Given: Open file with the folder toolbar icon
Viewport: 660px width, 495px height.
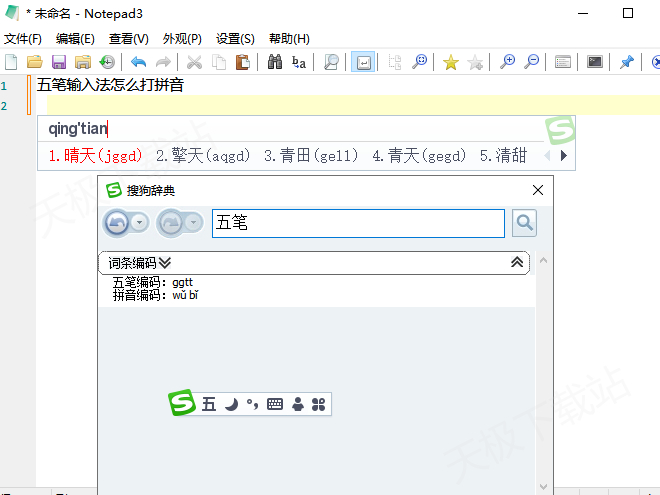Looking at the screenshot, I should (x=35, y=62).
